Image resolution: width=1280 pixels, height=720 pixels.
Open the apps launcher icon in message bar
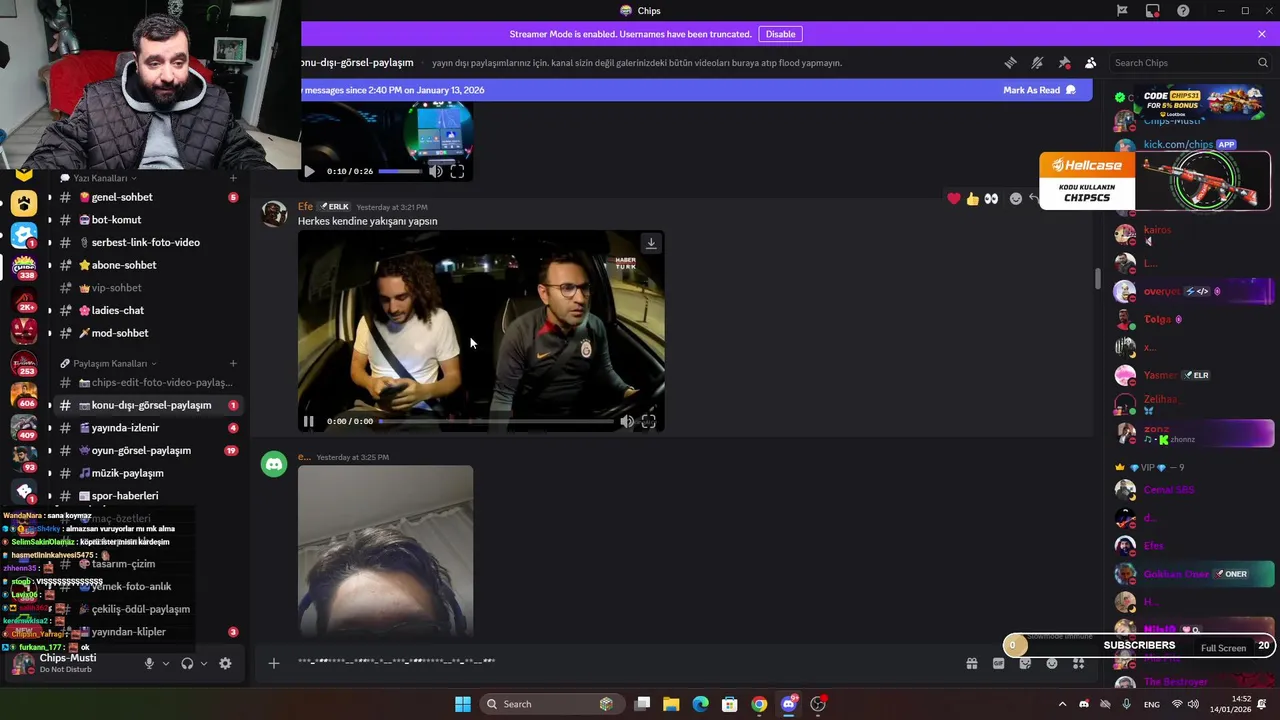(1079, 663)
